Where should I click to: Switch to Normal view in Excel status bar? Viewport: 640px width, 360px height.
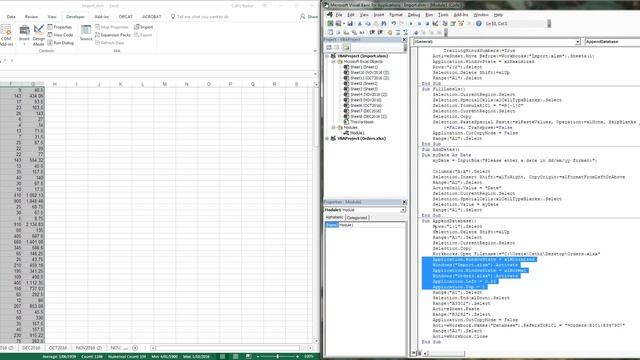pos(222,356)
